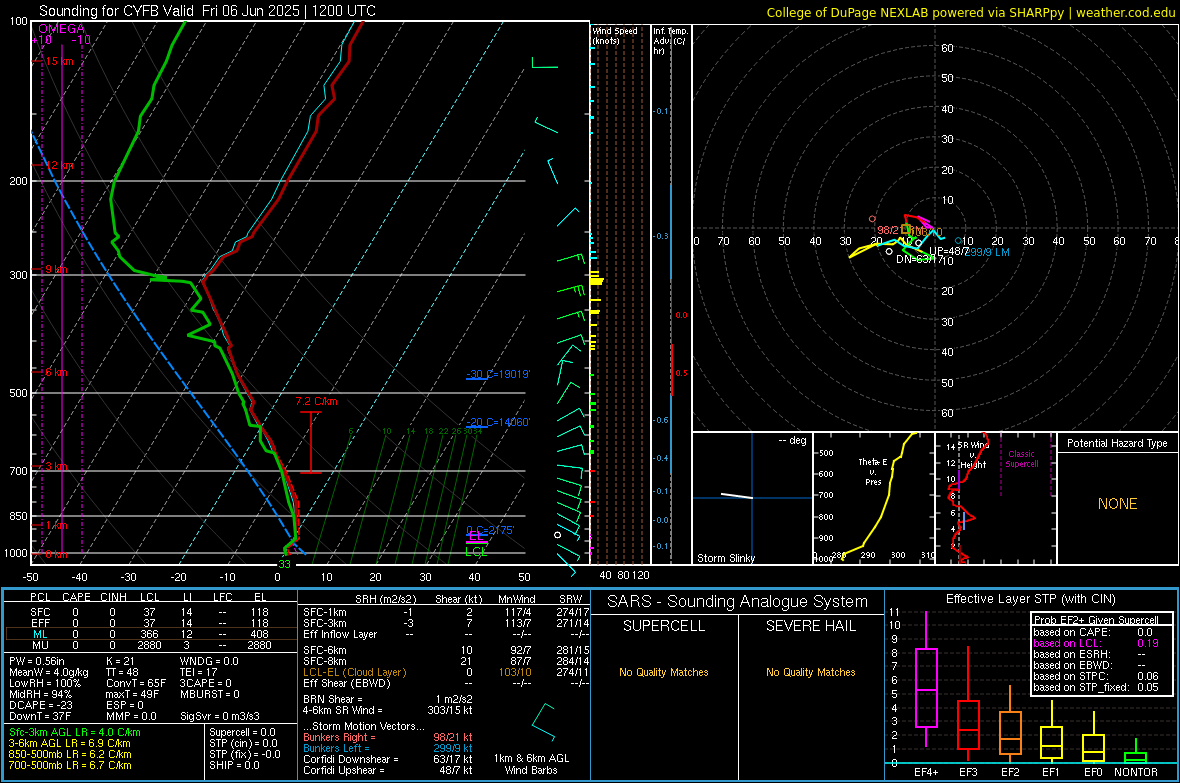Click the green surface dewpoint value 33
This screenshot has width=1180, height=783.
[x=284, y=564]
